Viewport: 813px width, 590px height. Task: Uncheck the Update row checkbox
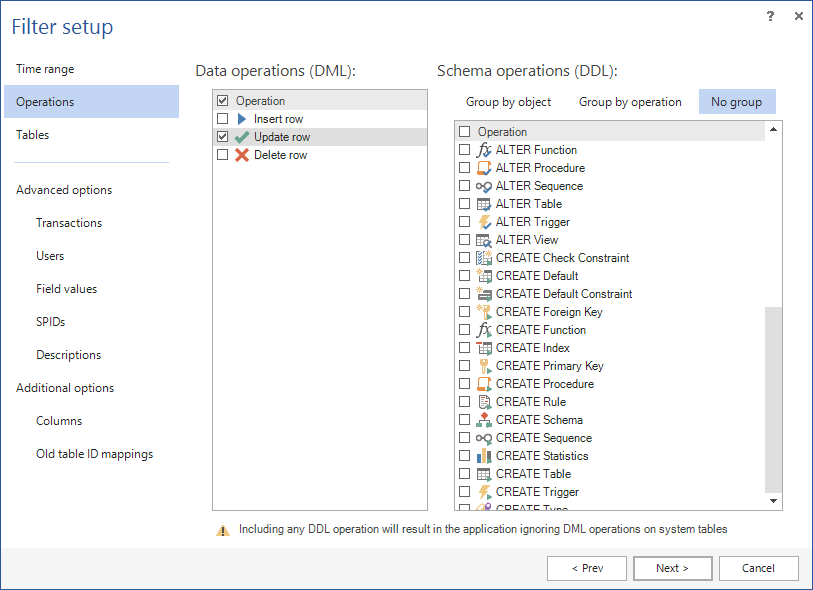tap(222, 137)
